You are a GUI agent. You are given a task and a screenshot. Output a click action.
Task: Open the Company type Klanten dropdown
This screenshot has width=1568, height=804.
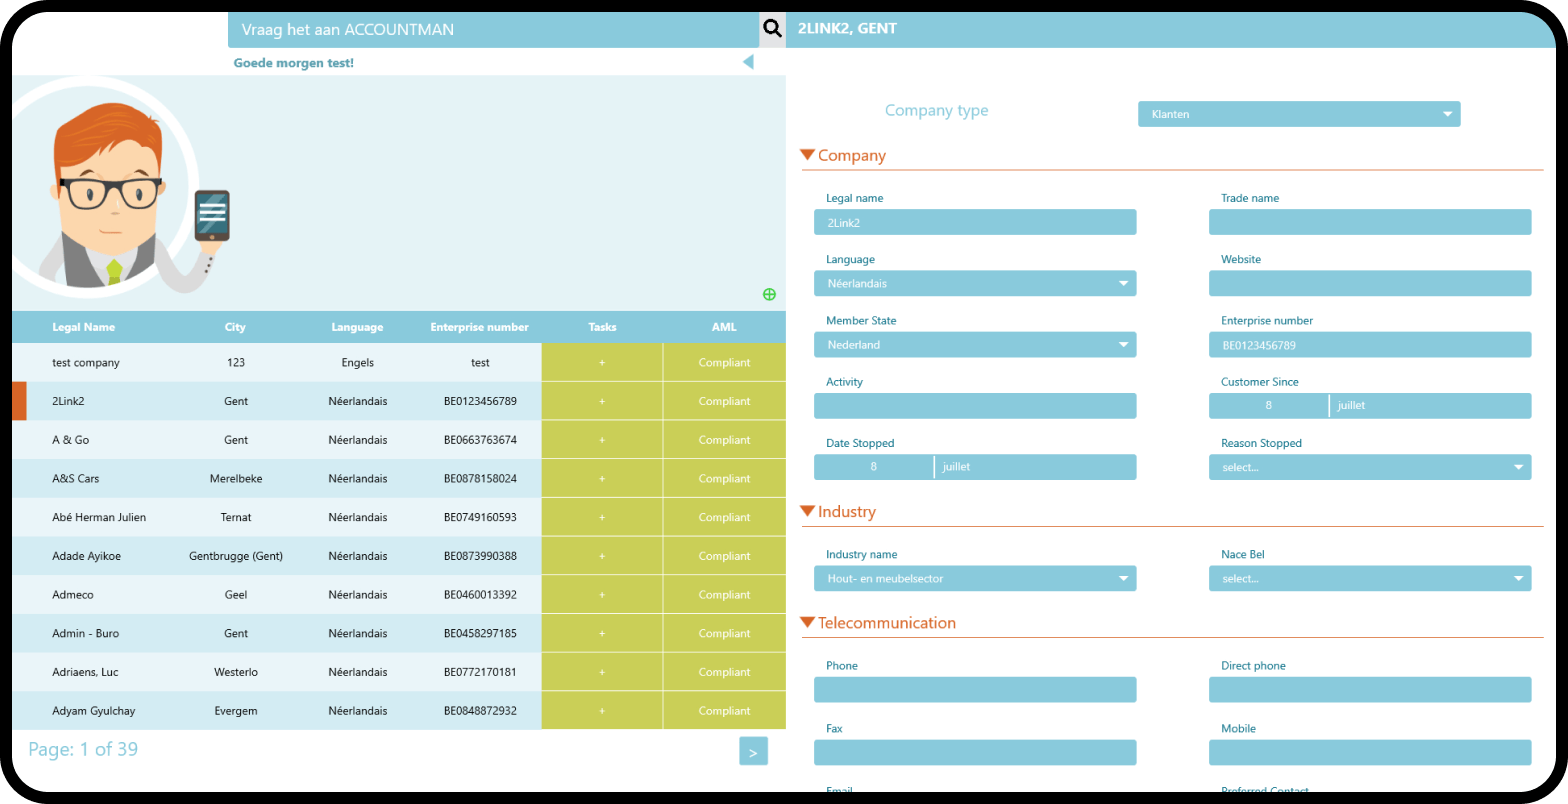1299,114
